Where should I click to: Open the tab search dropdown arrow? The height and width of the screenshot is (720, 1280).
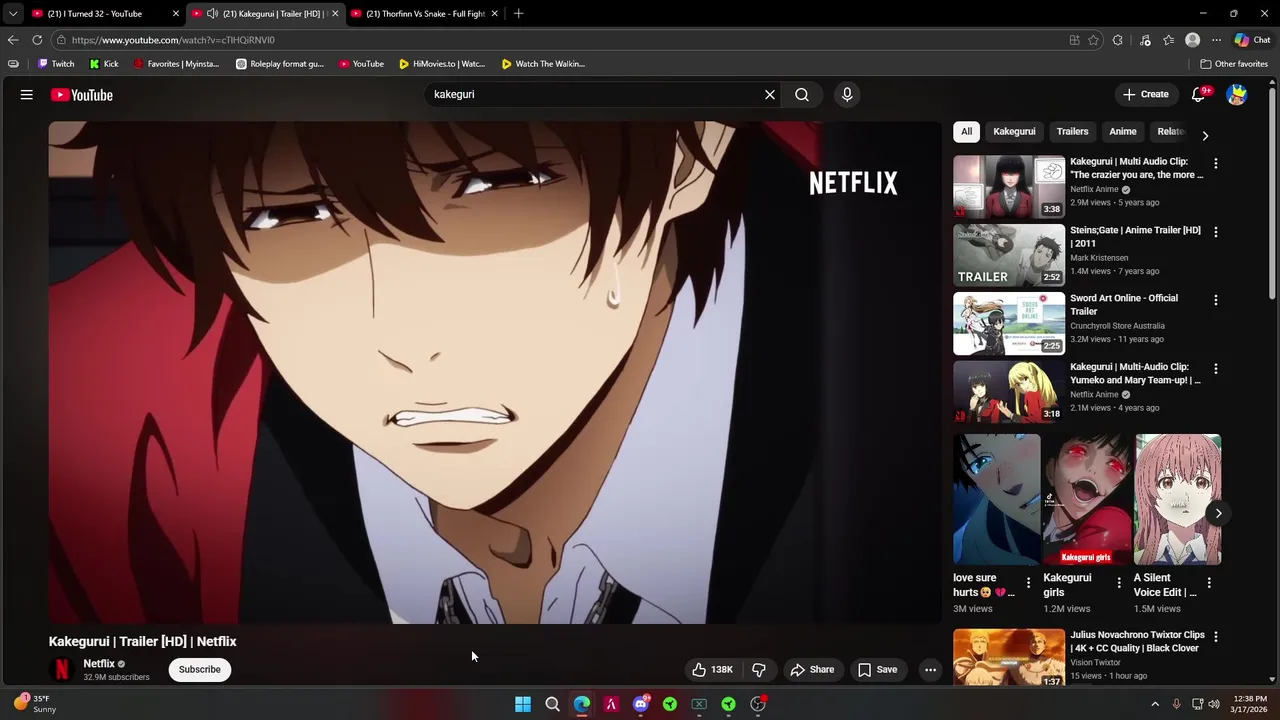pyautogui.click(x=12, y=14)
